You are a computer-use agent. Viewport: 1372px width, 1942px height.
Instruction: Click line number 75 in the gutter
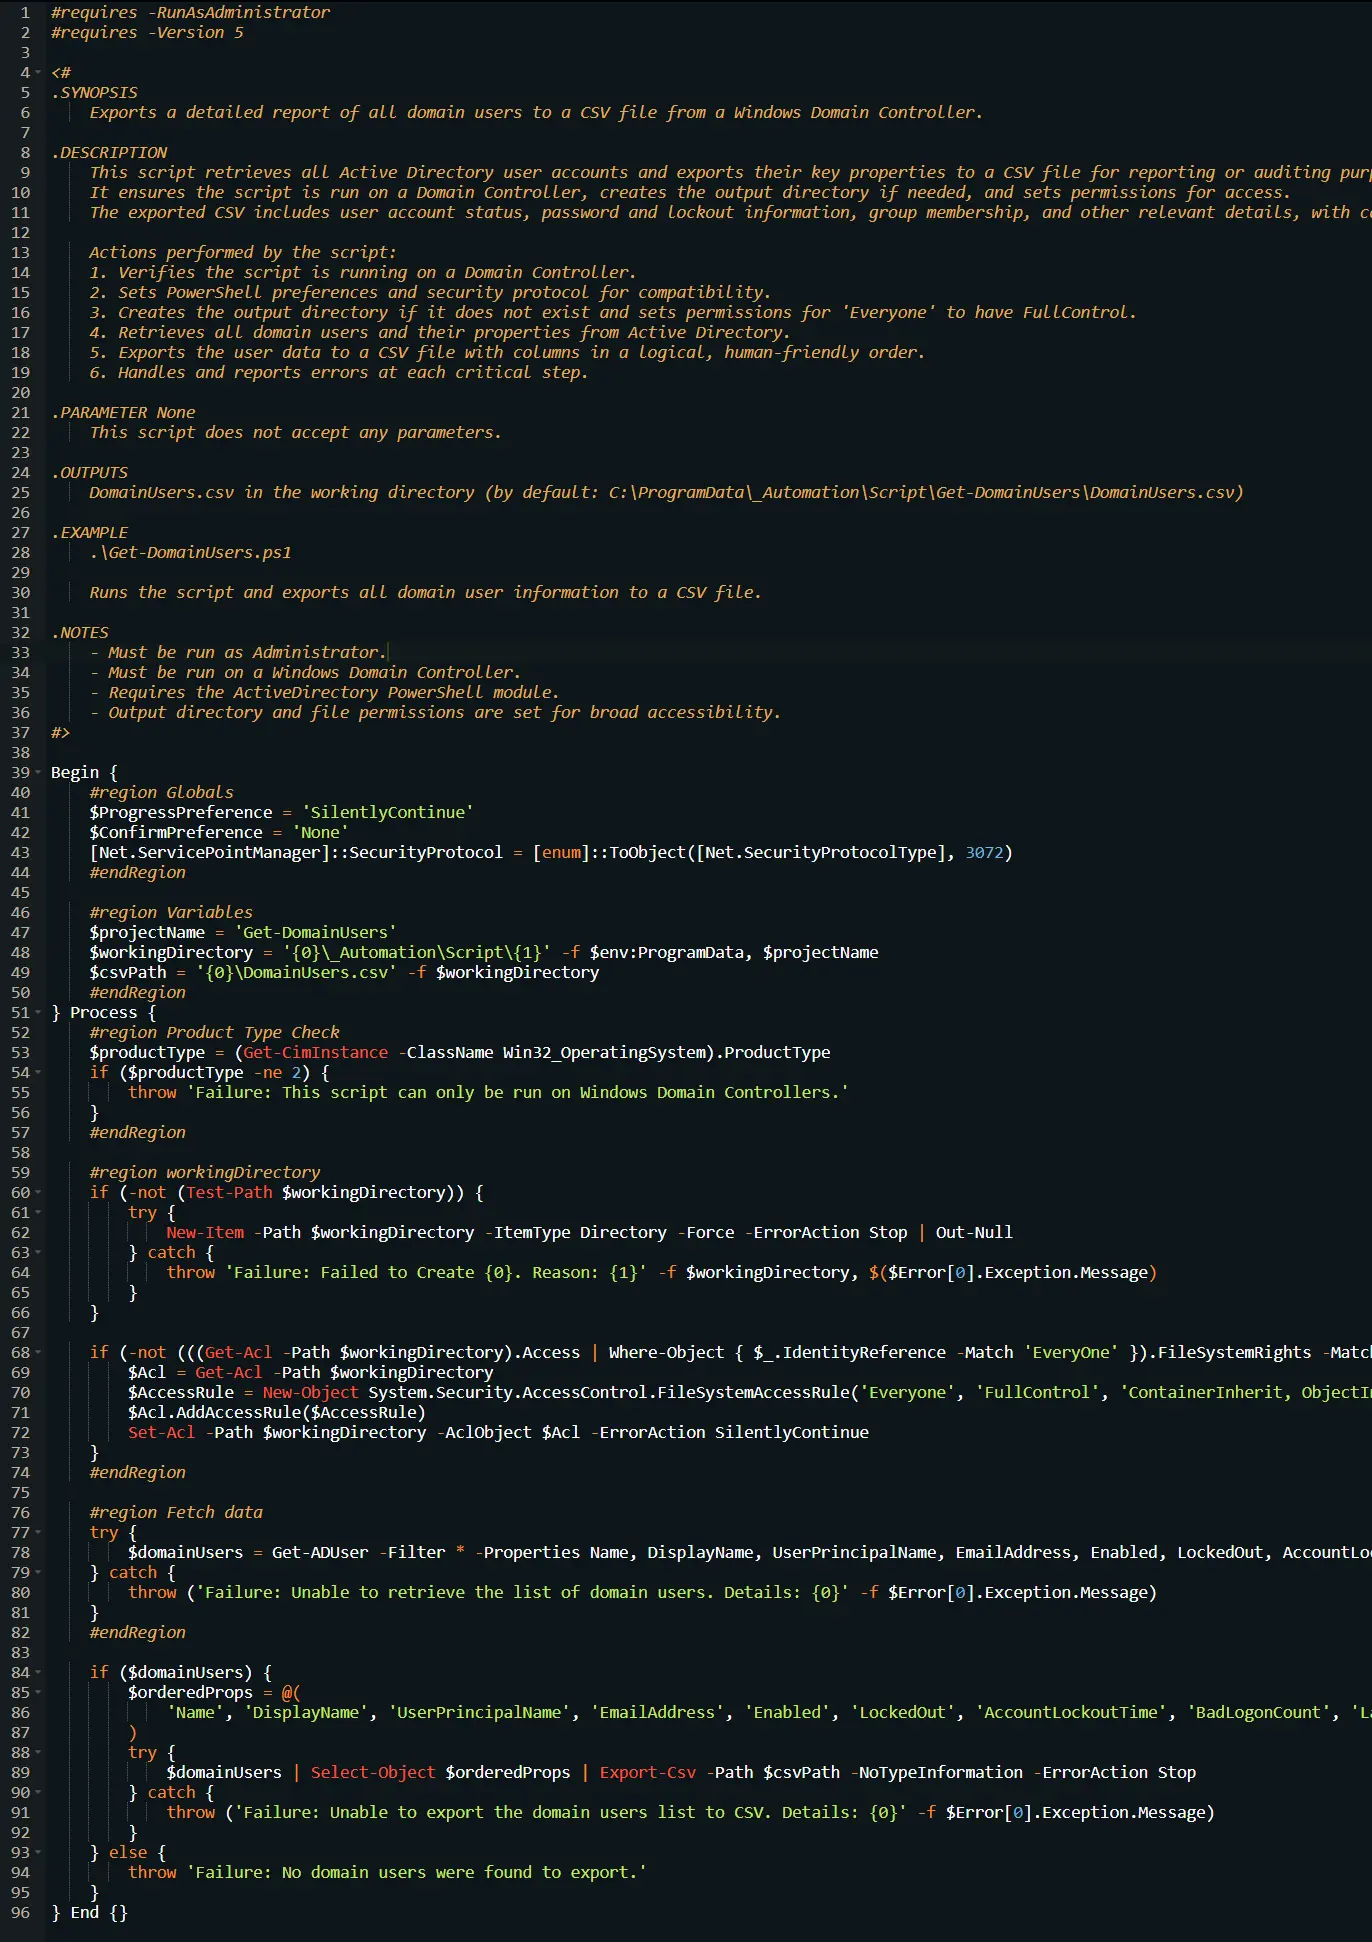pyautogui.click(x=20, y=1492)
